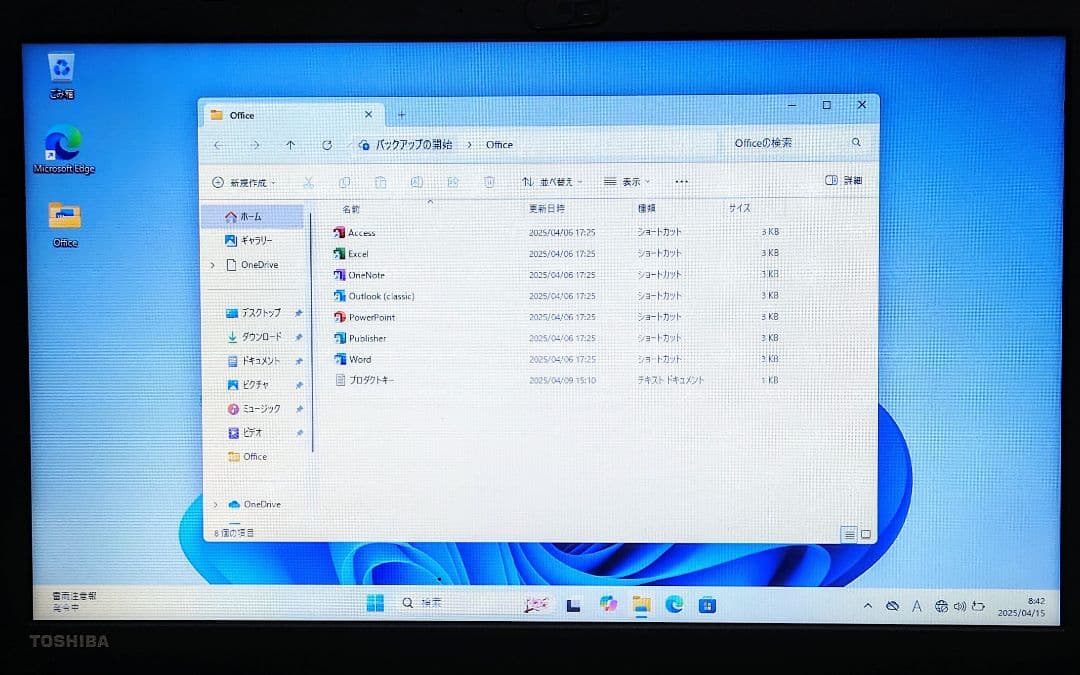Image resolution: width=1080 pixels, height=675 pixels.
Task: Open the 並べ替え sort dropdown
Action: coord(553,182)
